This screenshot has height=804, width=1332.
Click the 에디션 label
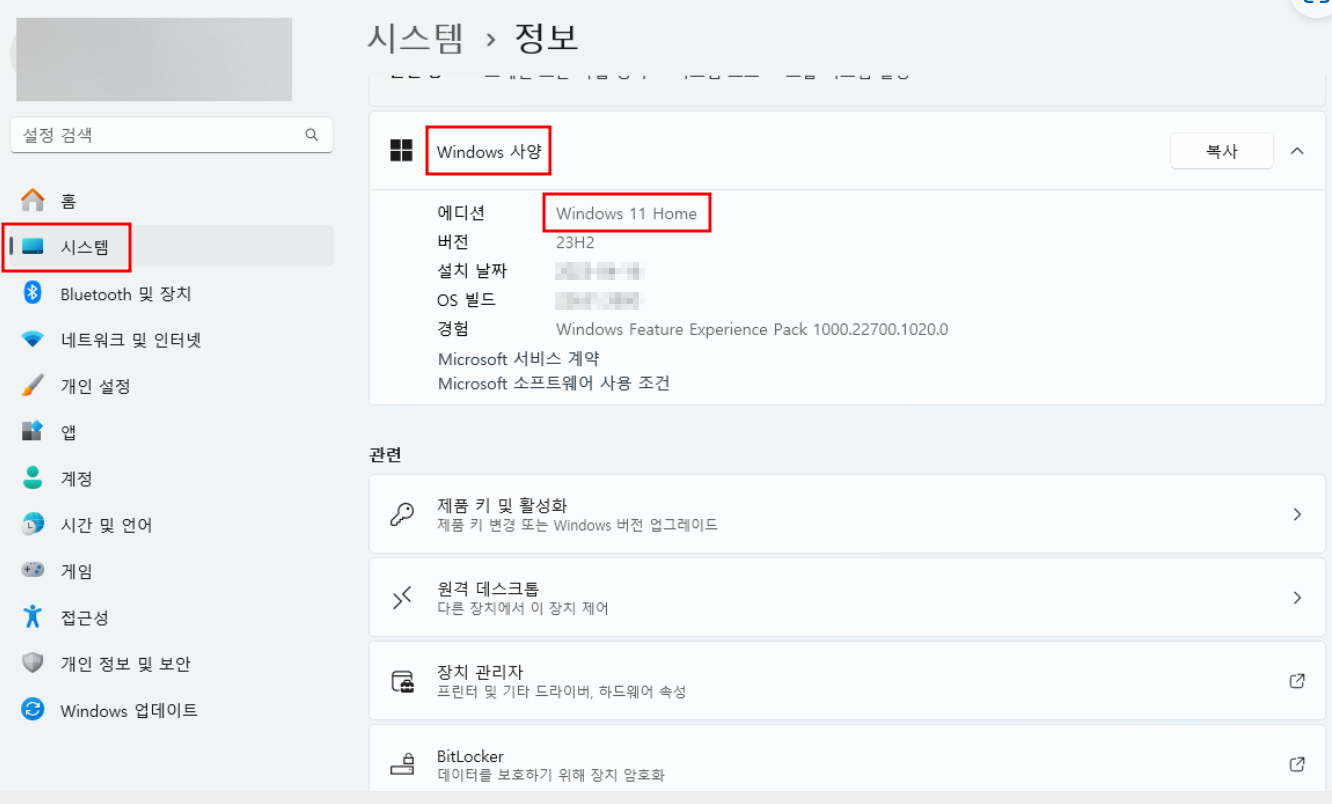point(461,213)
